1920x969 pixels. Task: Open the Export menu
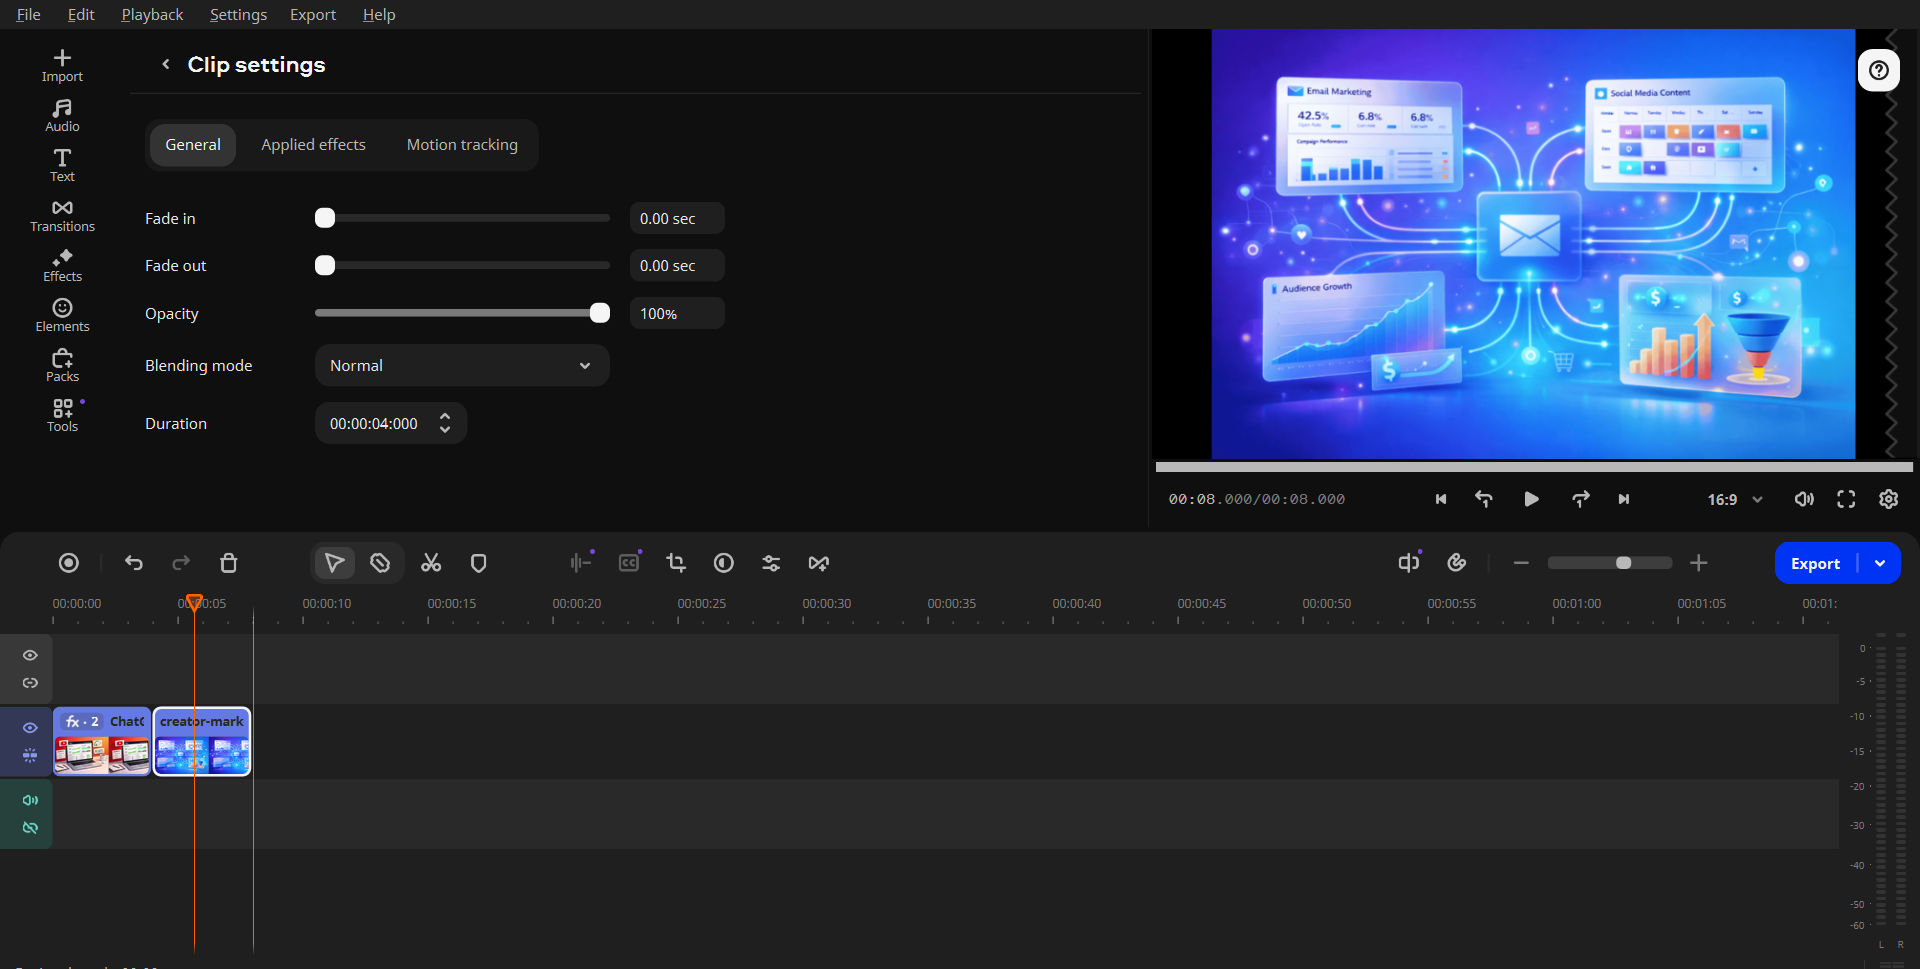point(313,14)
